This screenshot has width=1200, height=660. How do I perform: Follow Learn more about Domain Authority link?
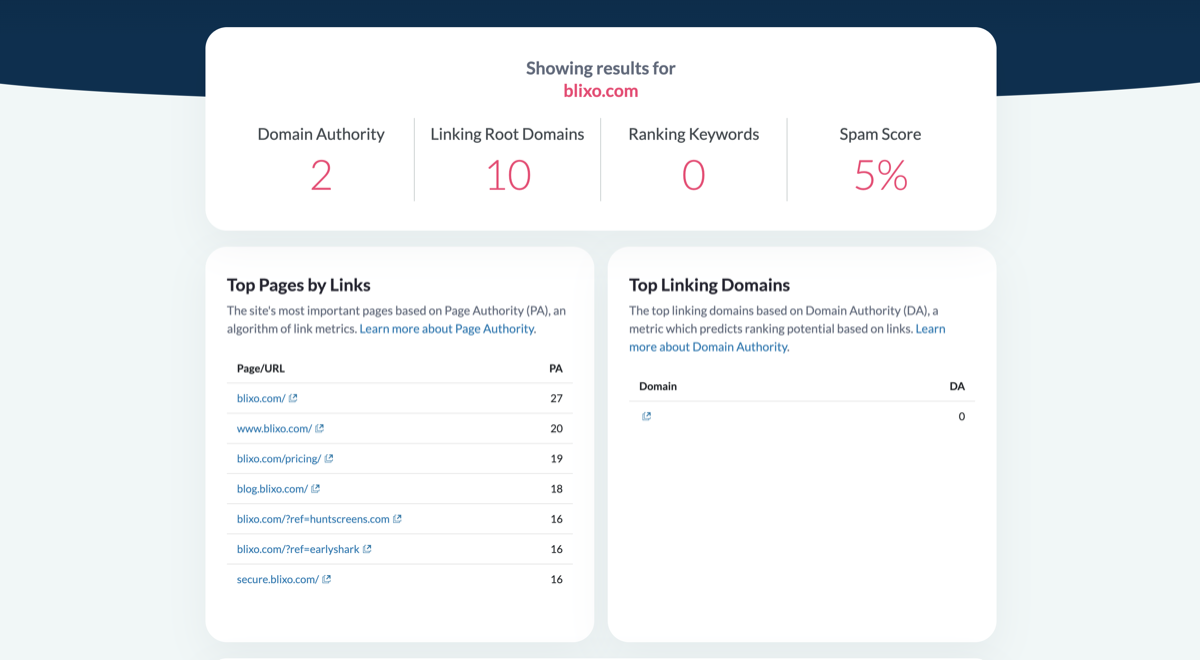pyautogui.click(x=787, y=337)
